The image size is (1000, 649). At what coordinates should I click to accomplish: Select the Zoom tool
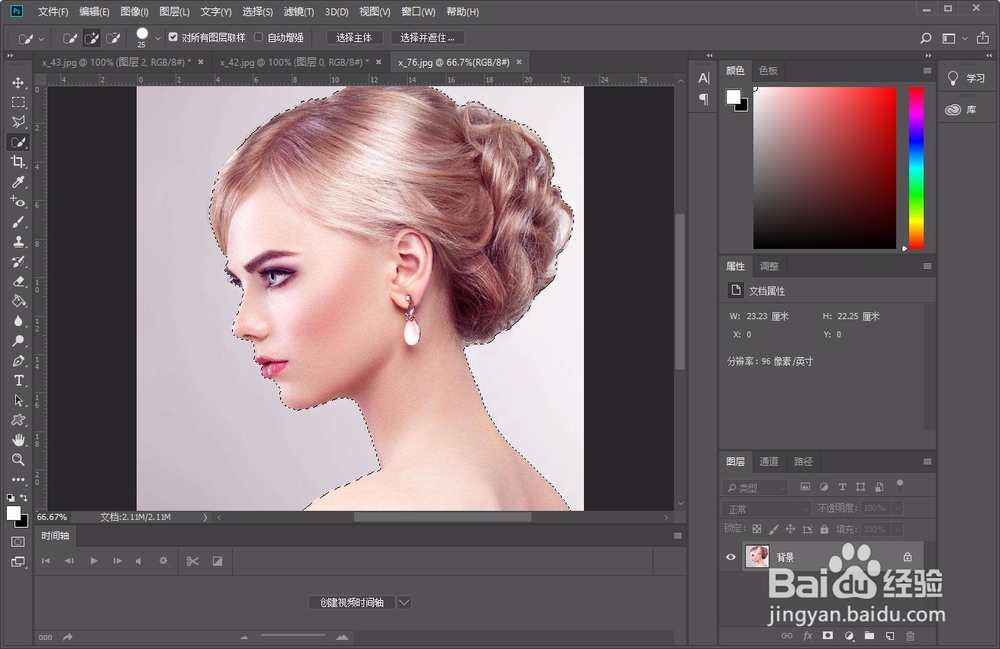[18, 460]
